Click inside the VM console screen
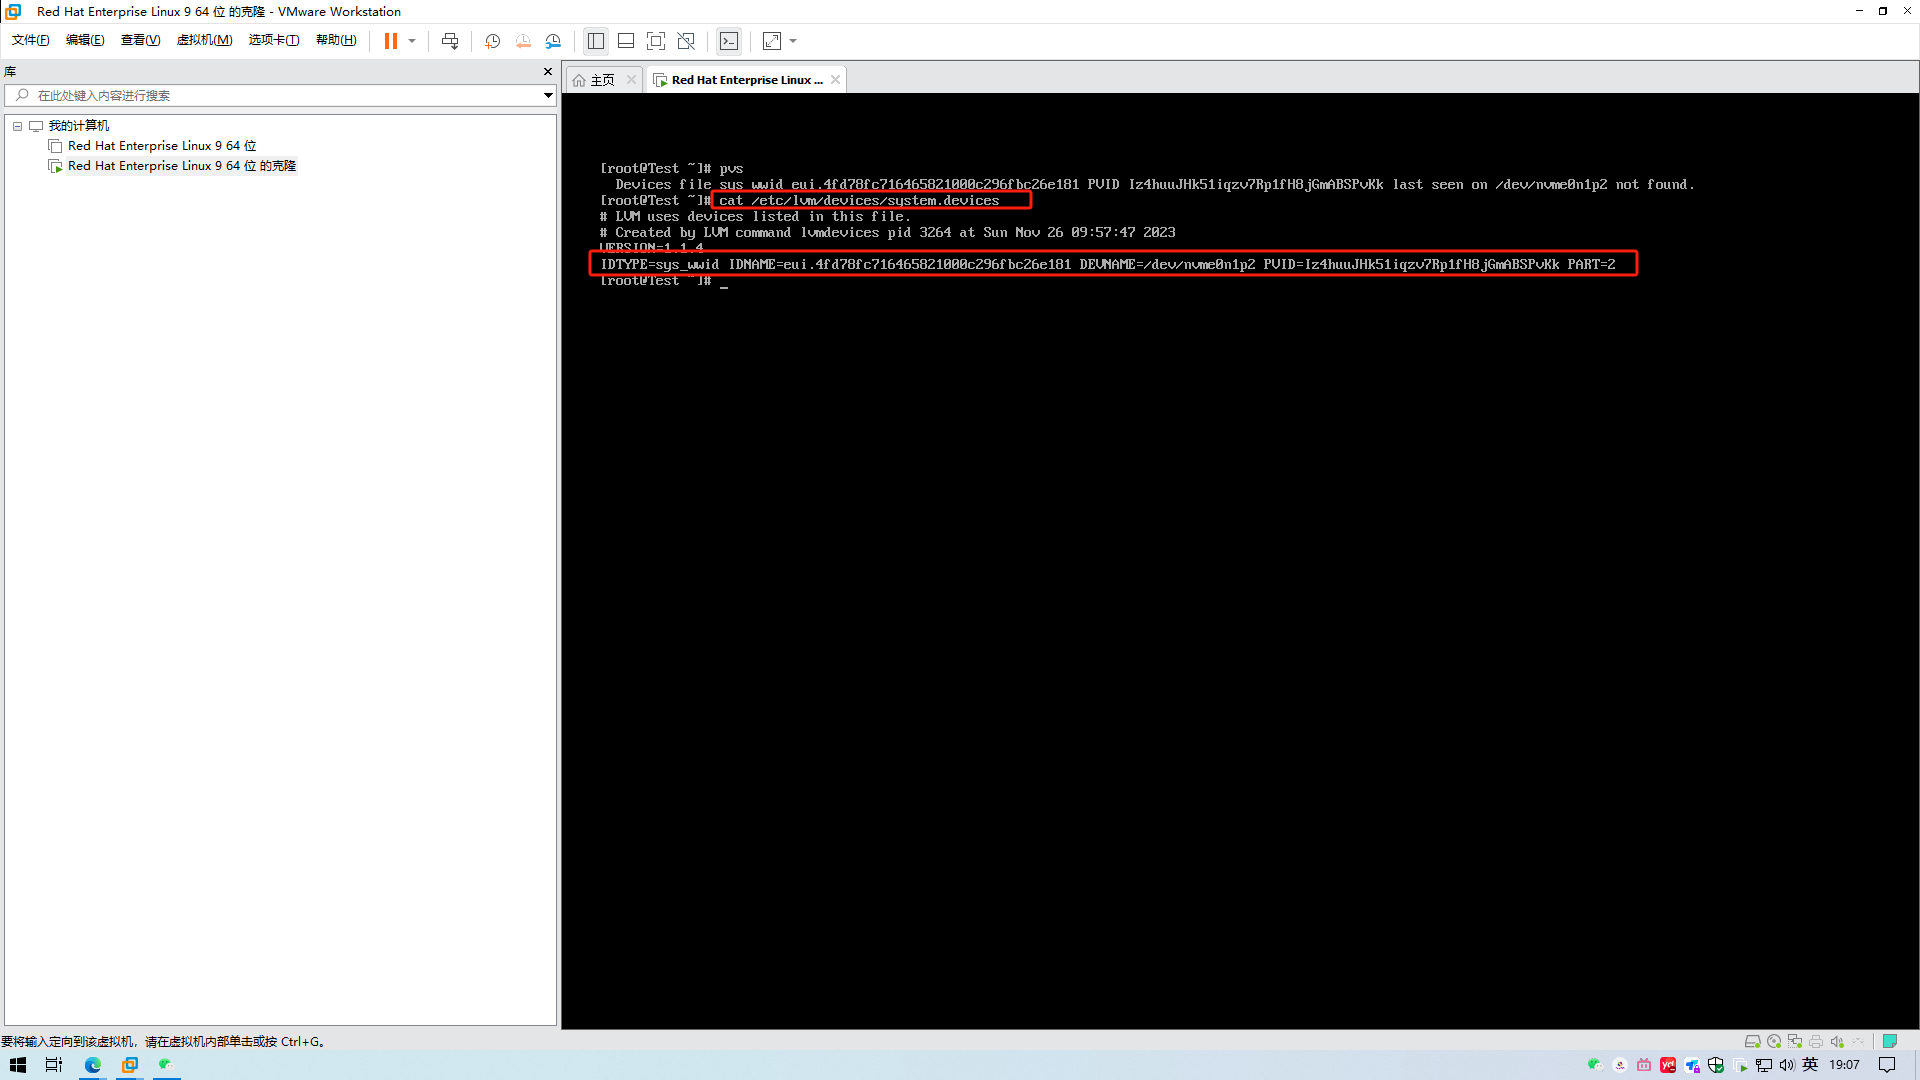 [x=1240, y=560]
